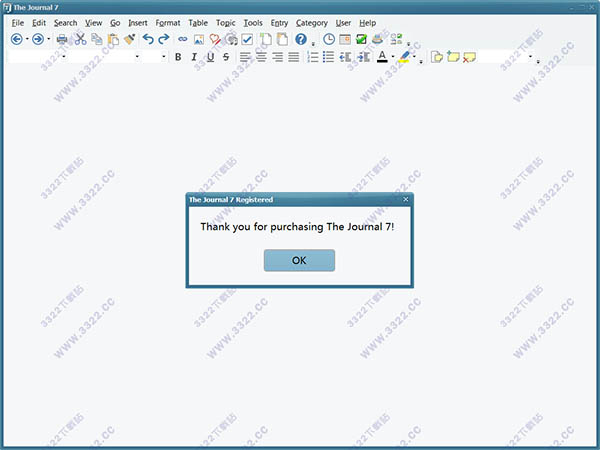This screenshot has width=600, height=450.
Task: Toggle bold formatting
Action: click(178, 57)
